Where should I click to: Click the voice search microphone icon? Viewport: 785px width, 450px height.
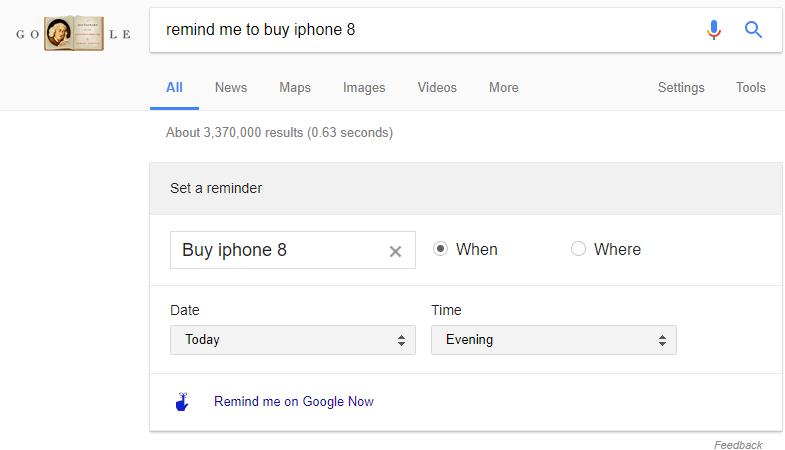pyautogui.click(x=714, y=30)
